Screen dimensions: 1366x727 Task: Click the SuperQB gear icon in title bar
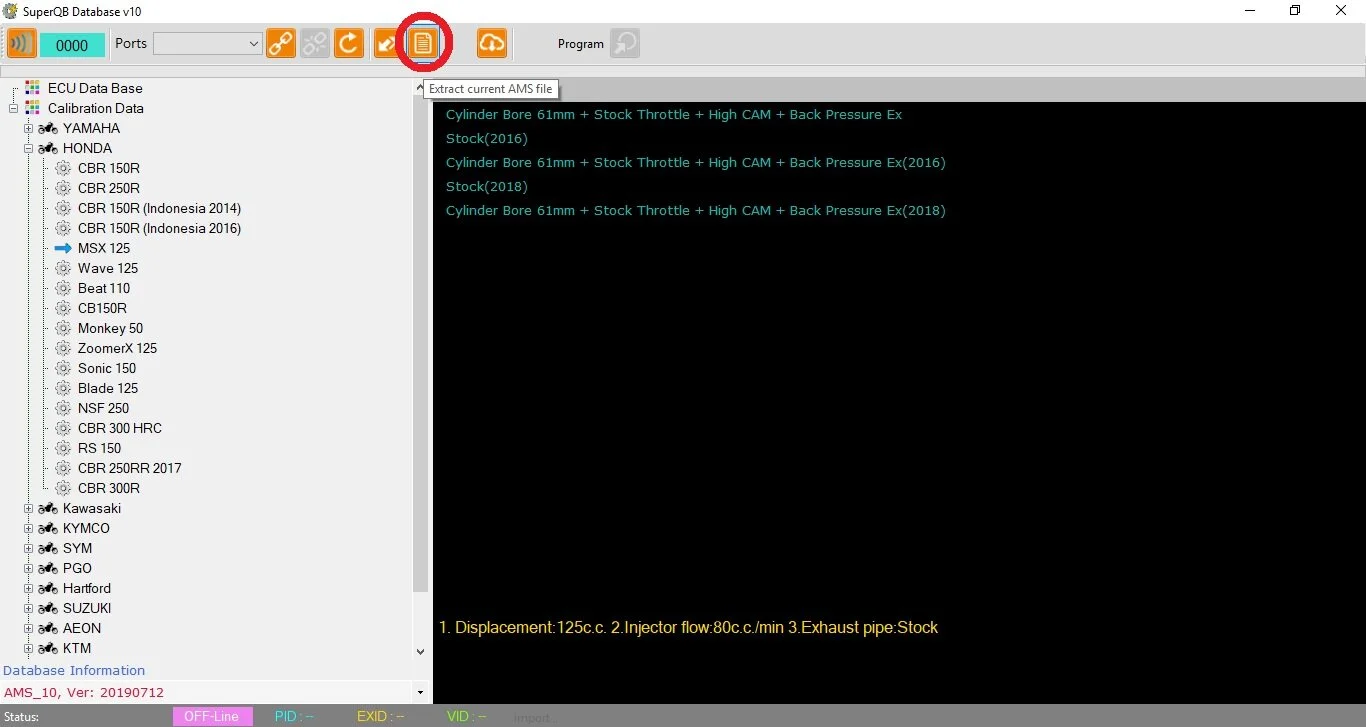(x=10, y=10)
